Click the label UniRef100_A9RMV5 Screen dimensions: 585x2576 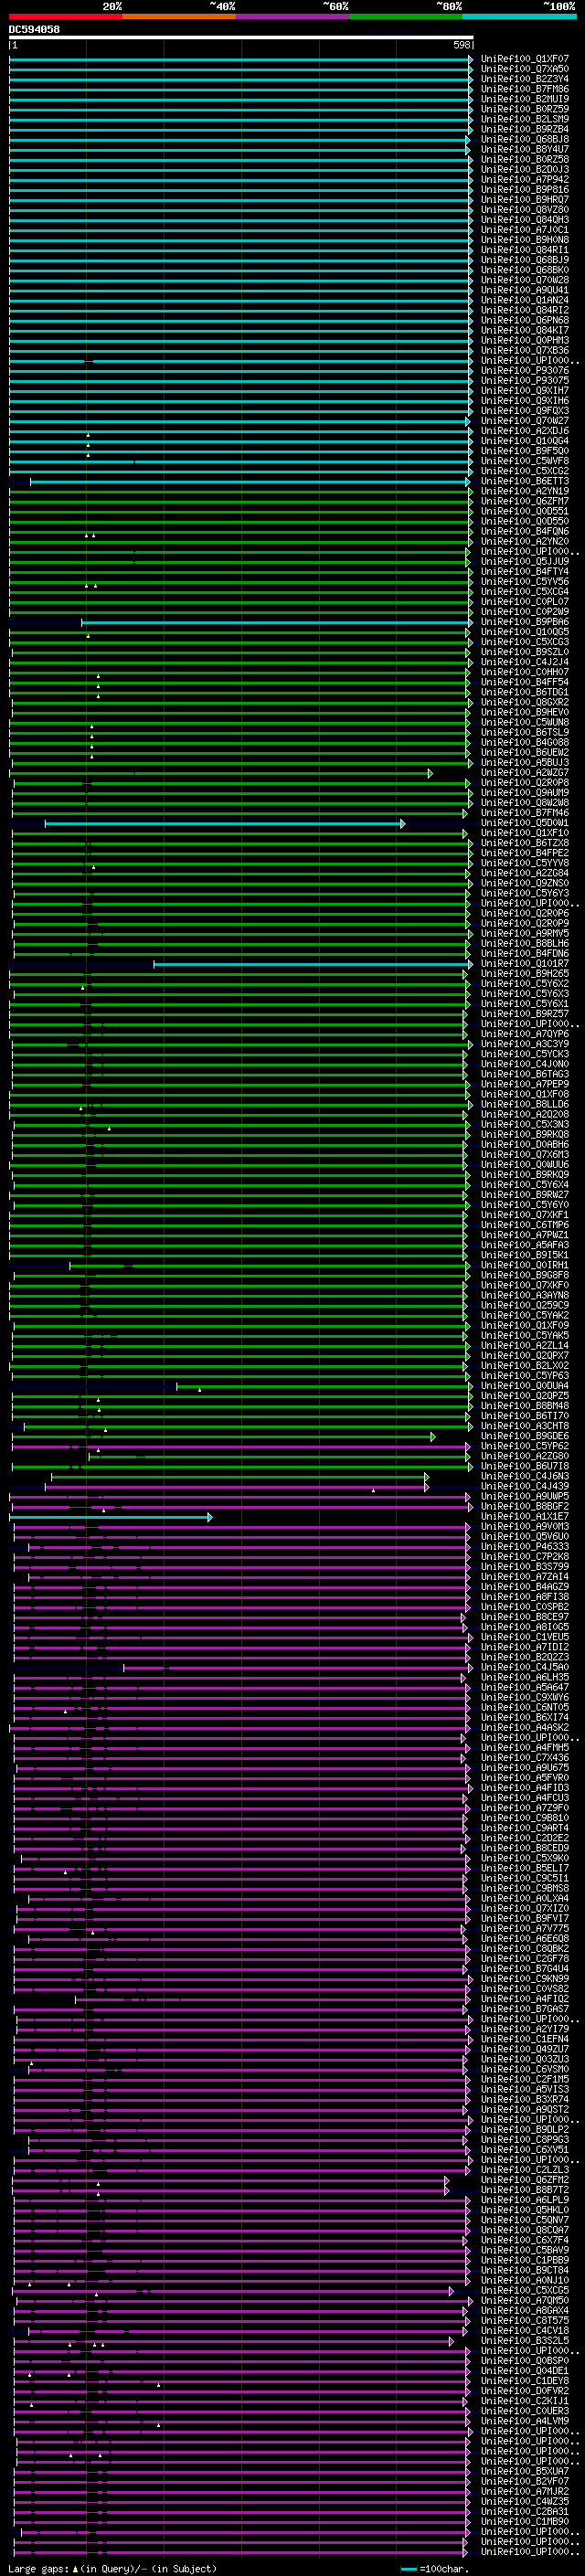coord(525,934)
